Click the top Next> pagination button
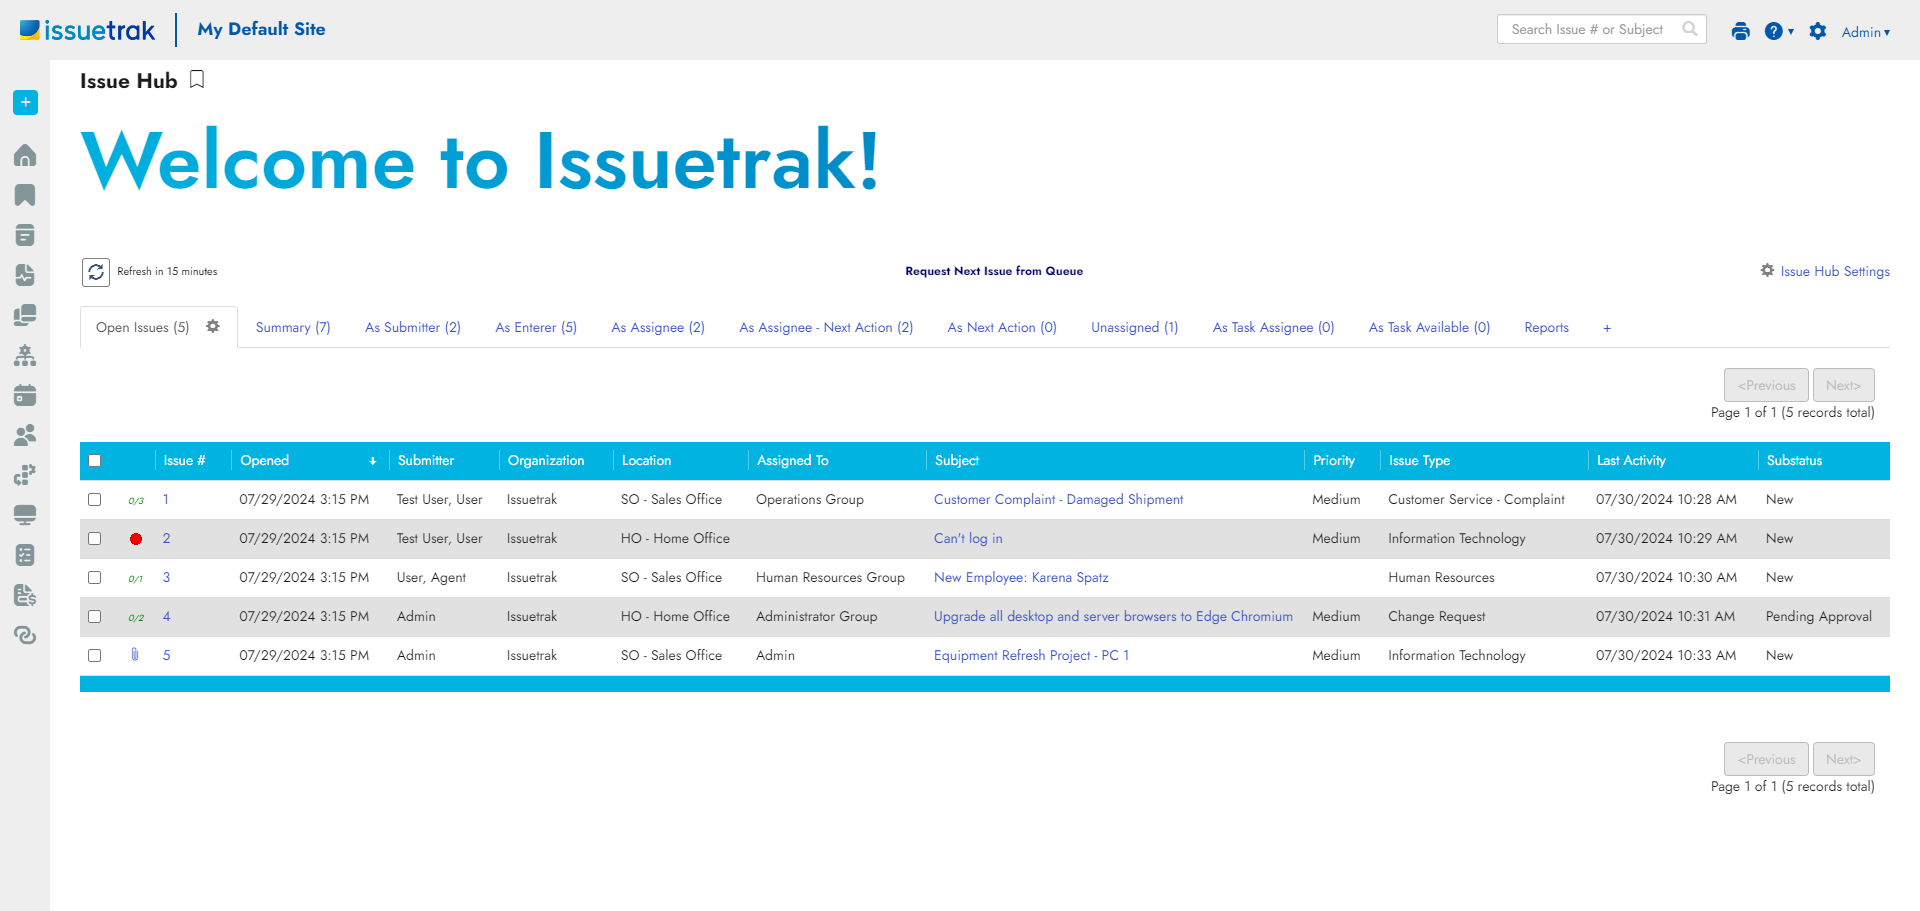This screenshot has height=911, width=1920. [x=1843, y=385]
